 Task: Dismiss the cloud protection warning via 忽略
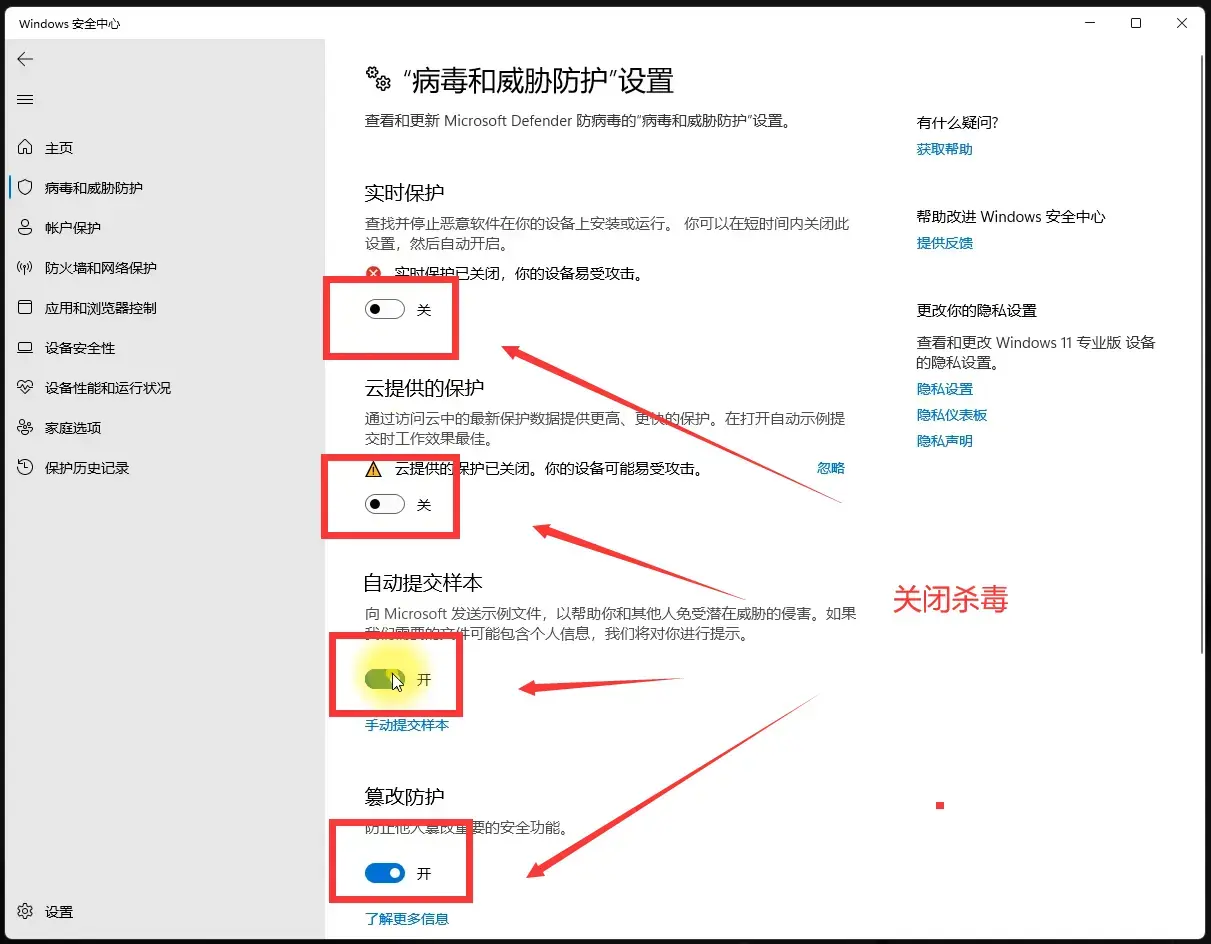tap(831, 467)
